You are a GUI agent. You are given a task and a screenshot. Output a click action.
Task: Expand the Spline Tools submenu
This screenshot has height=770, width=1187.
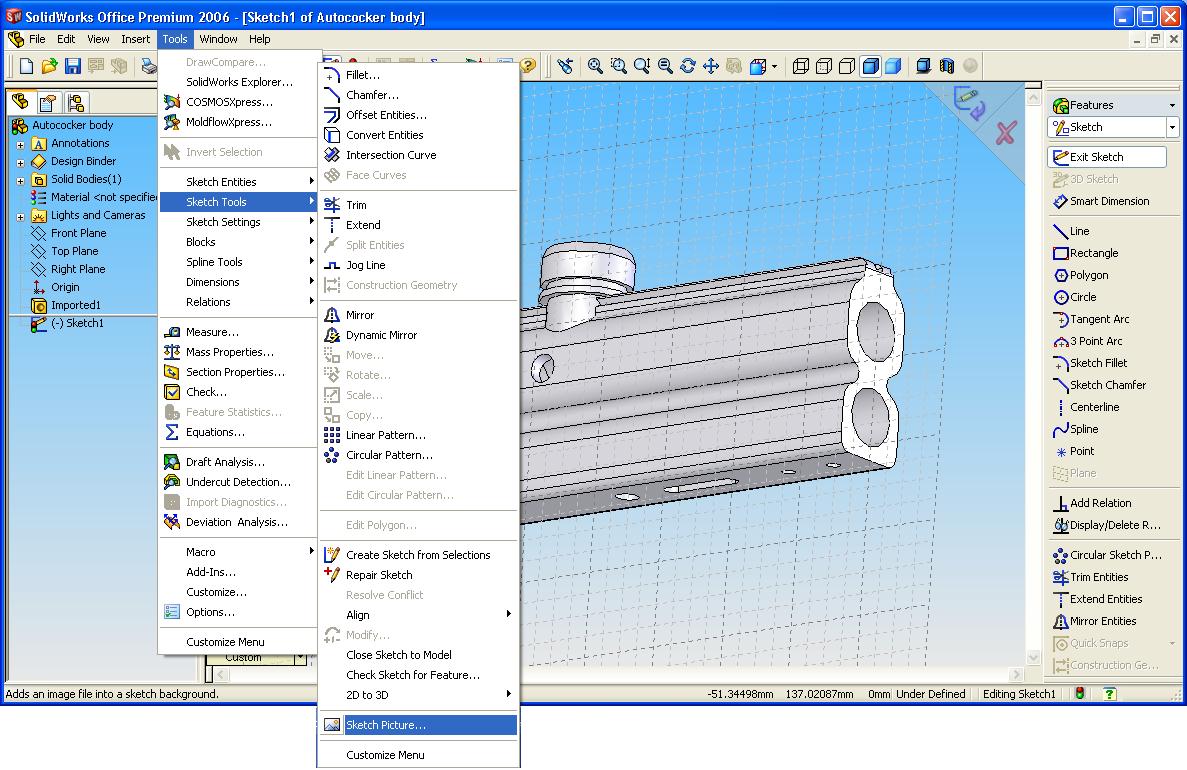(x=238, y=262)
